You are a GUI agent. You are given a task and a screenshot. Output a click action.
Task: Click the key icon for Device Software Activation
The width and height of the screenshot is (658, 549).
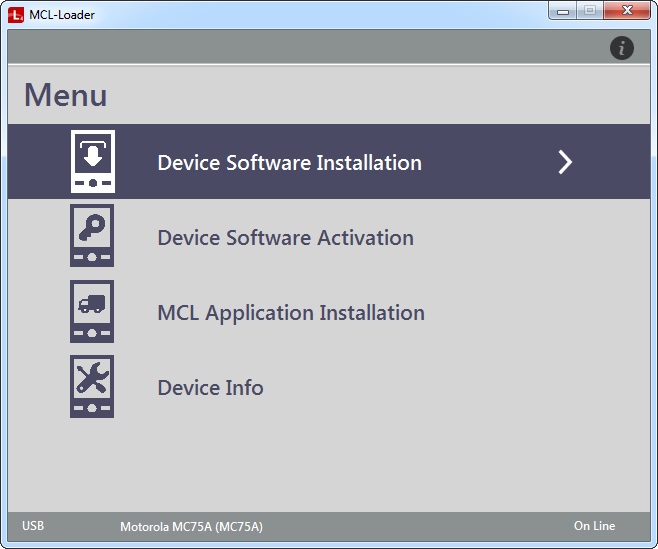[92, 235]
